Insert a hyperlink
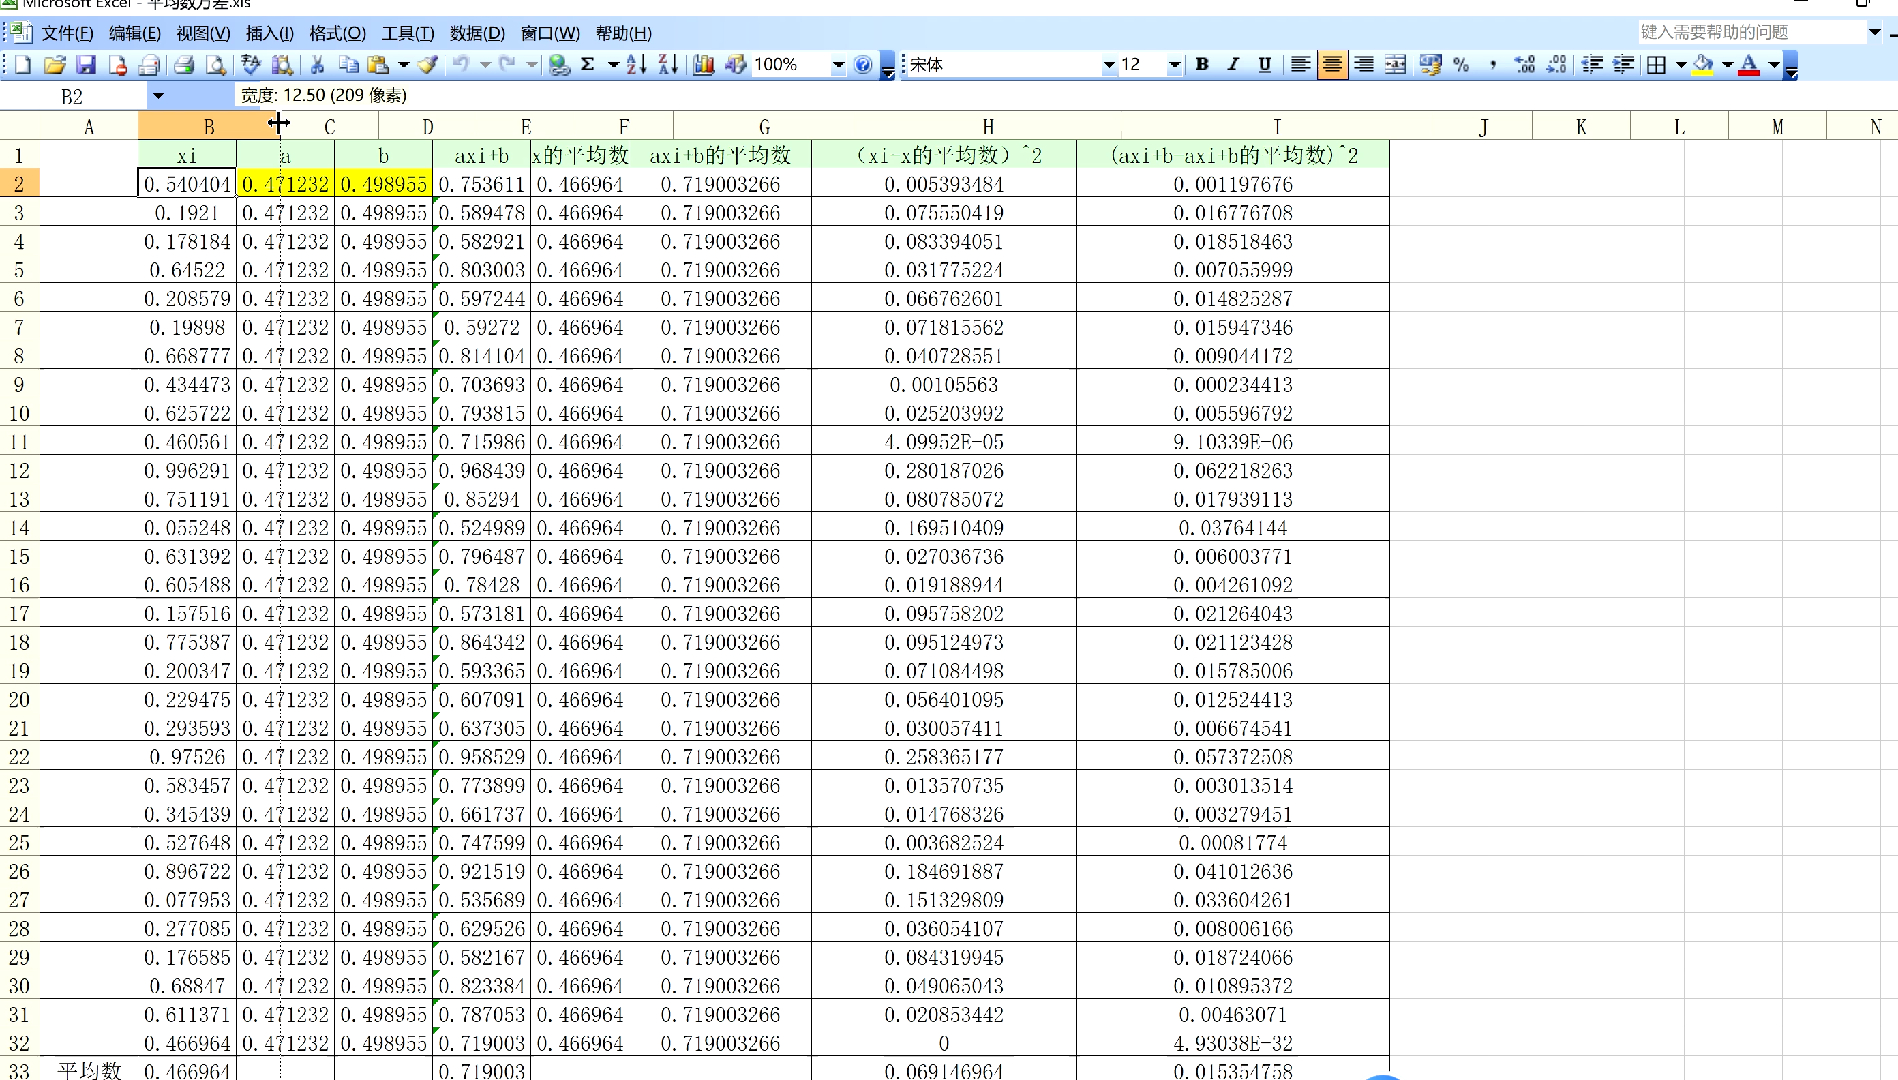 (560, 65)
